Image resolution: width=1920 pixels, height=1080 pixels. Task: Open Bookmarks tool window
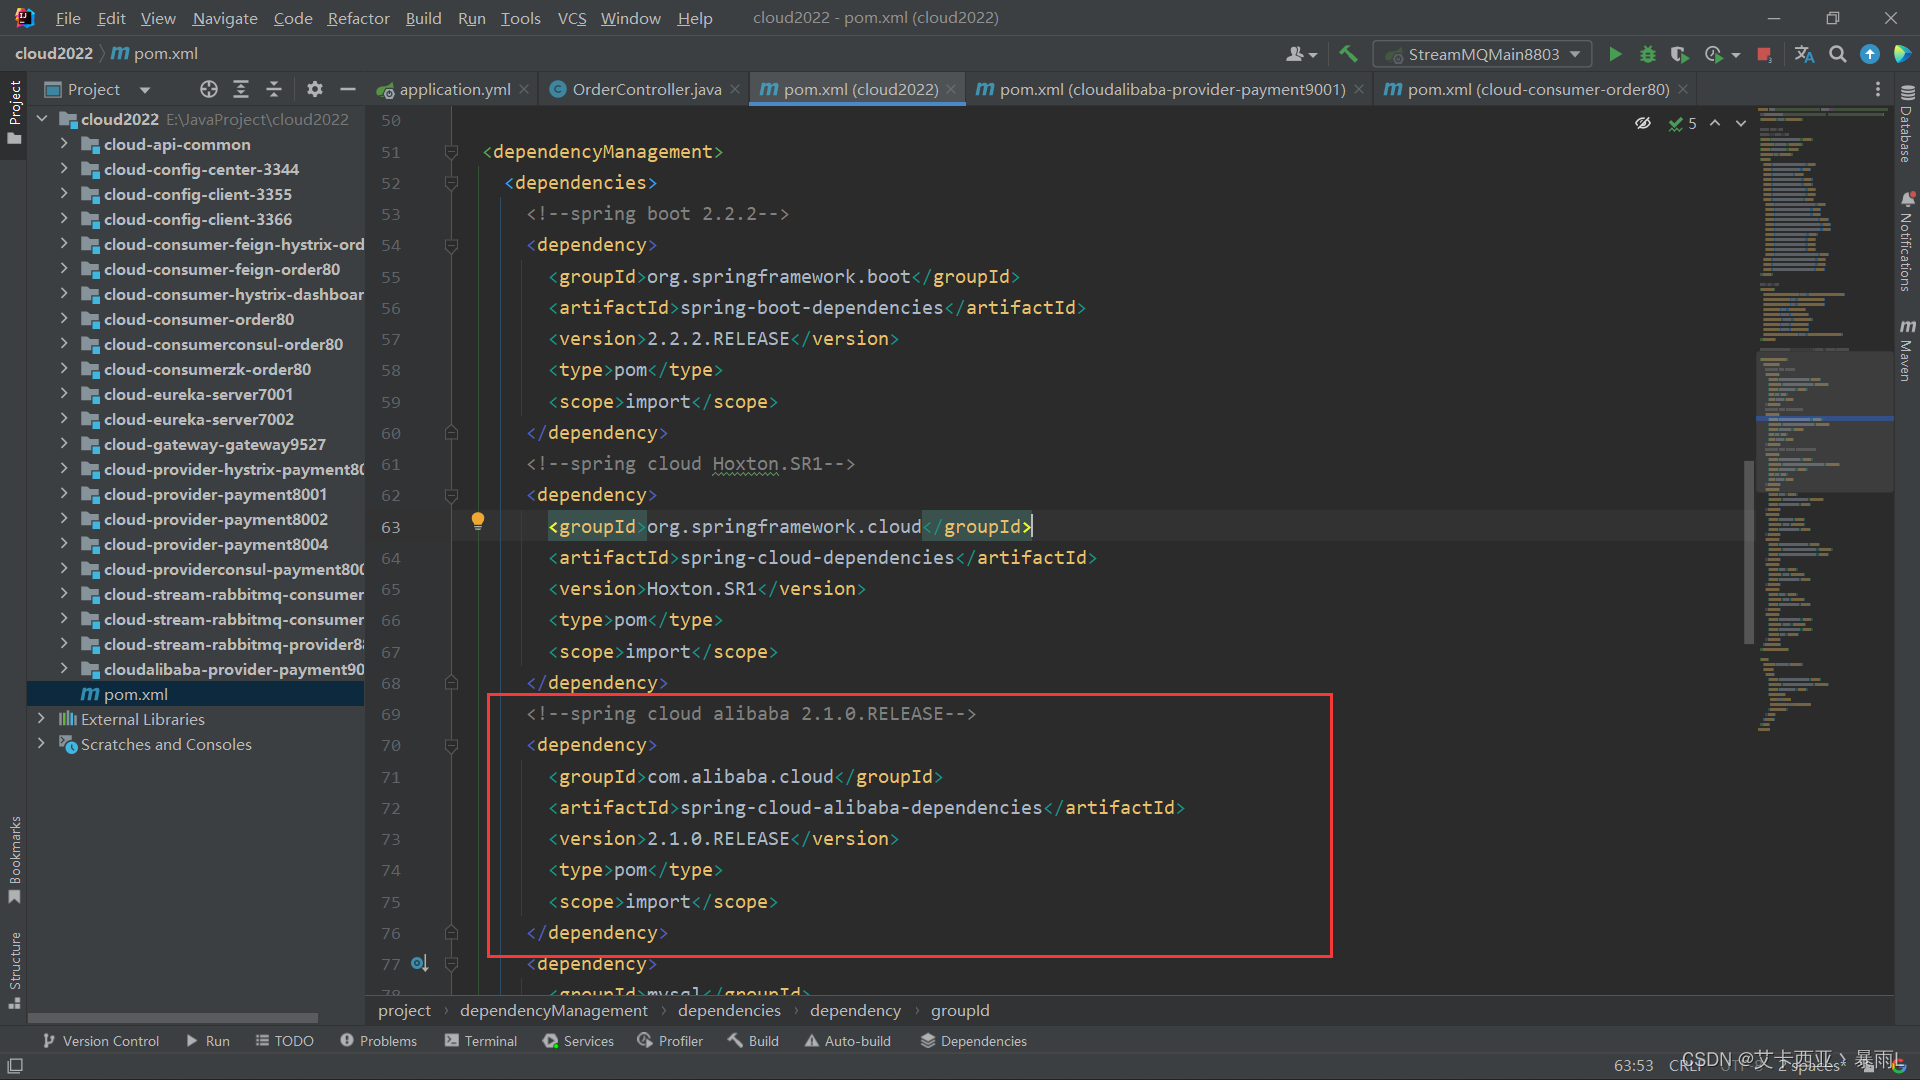(x=14, y=860)
